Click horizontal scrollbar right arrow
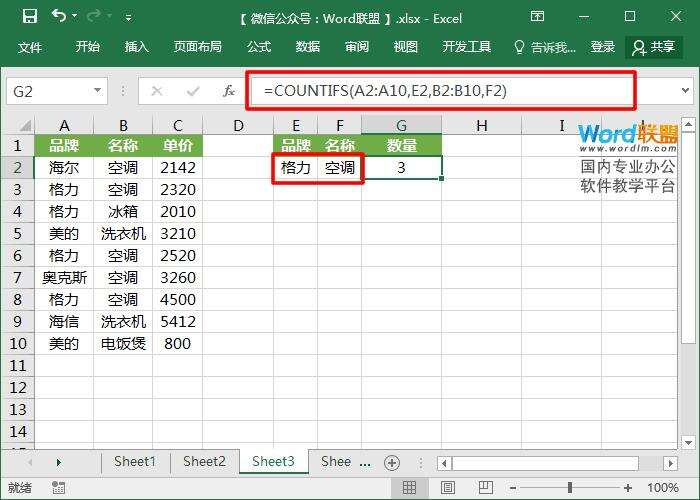Screen dimensions: 700x500 click(x=670, y=463)
